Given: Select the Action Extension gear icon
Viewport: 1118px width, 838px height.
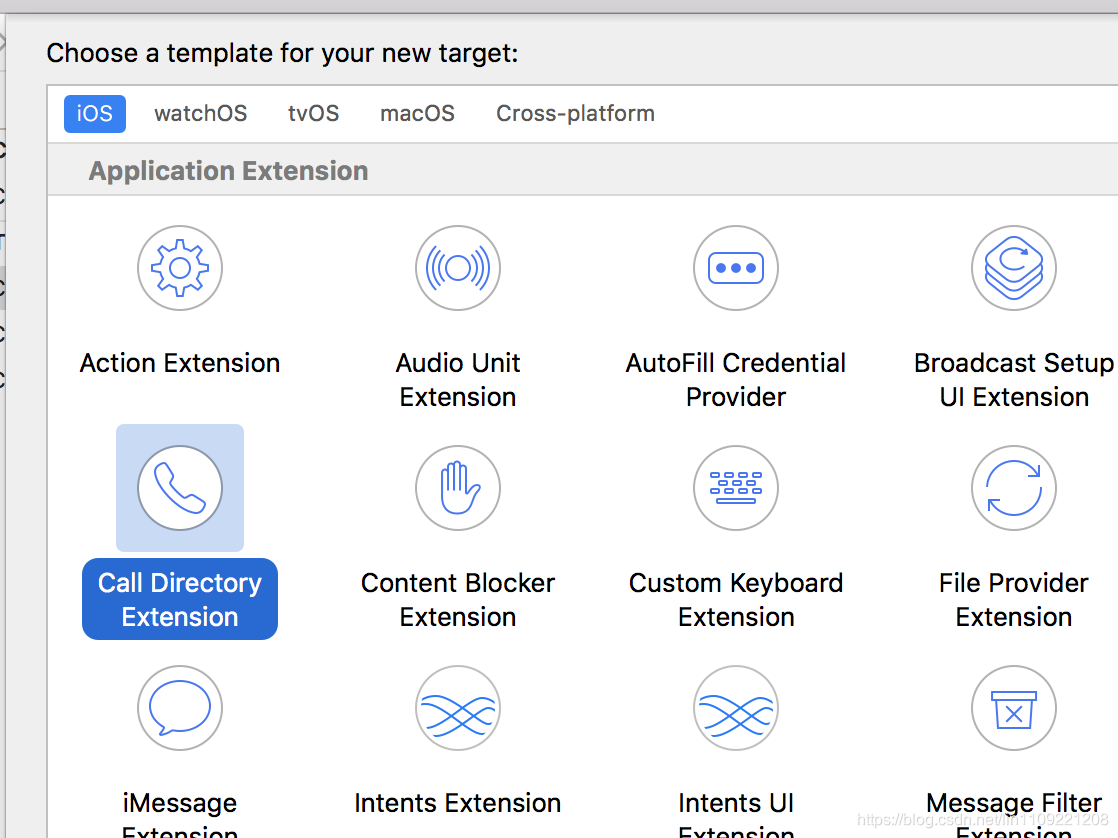Looking at the screenshot, I should tap(180, 268).
